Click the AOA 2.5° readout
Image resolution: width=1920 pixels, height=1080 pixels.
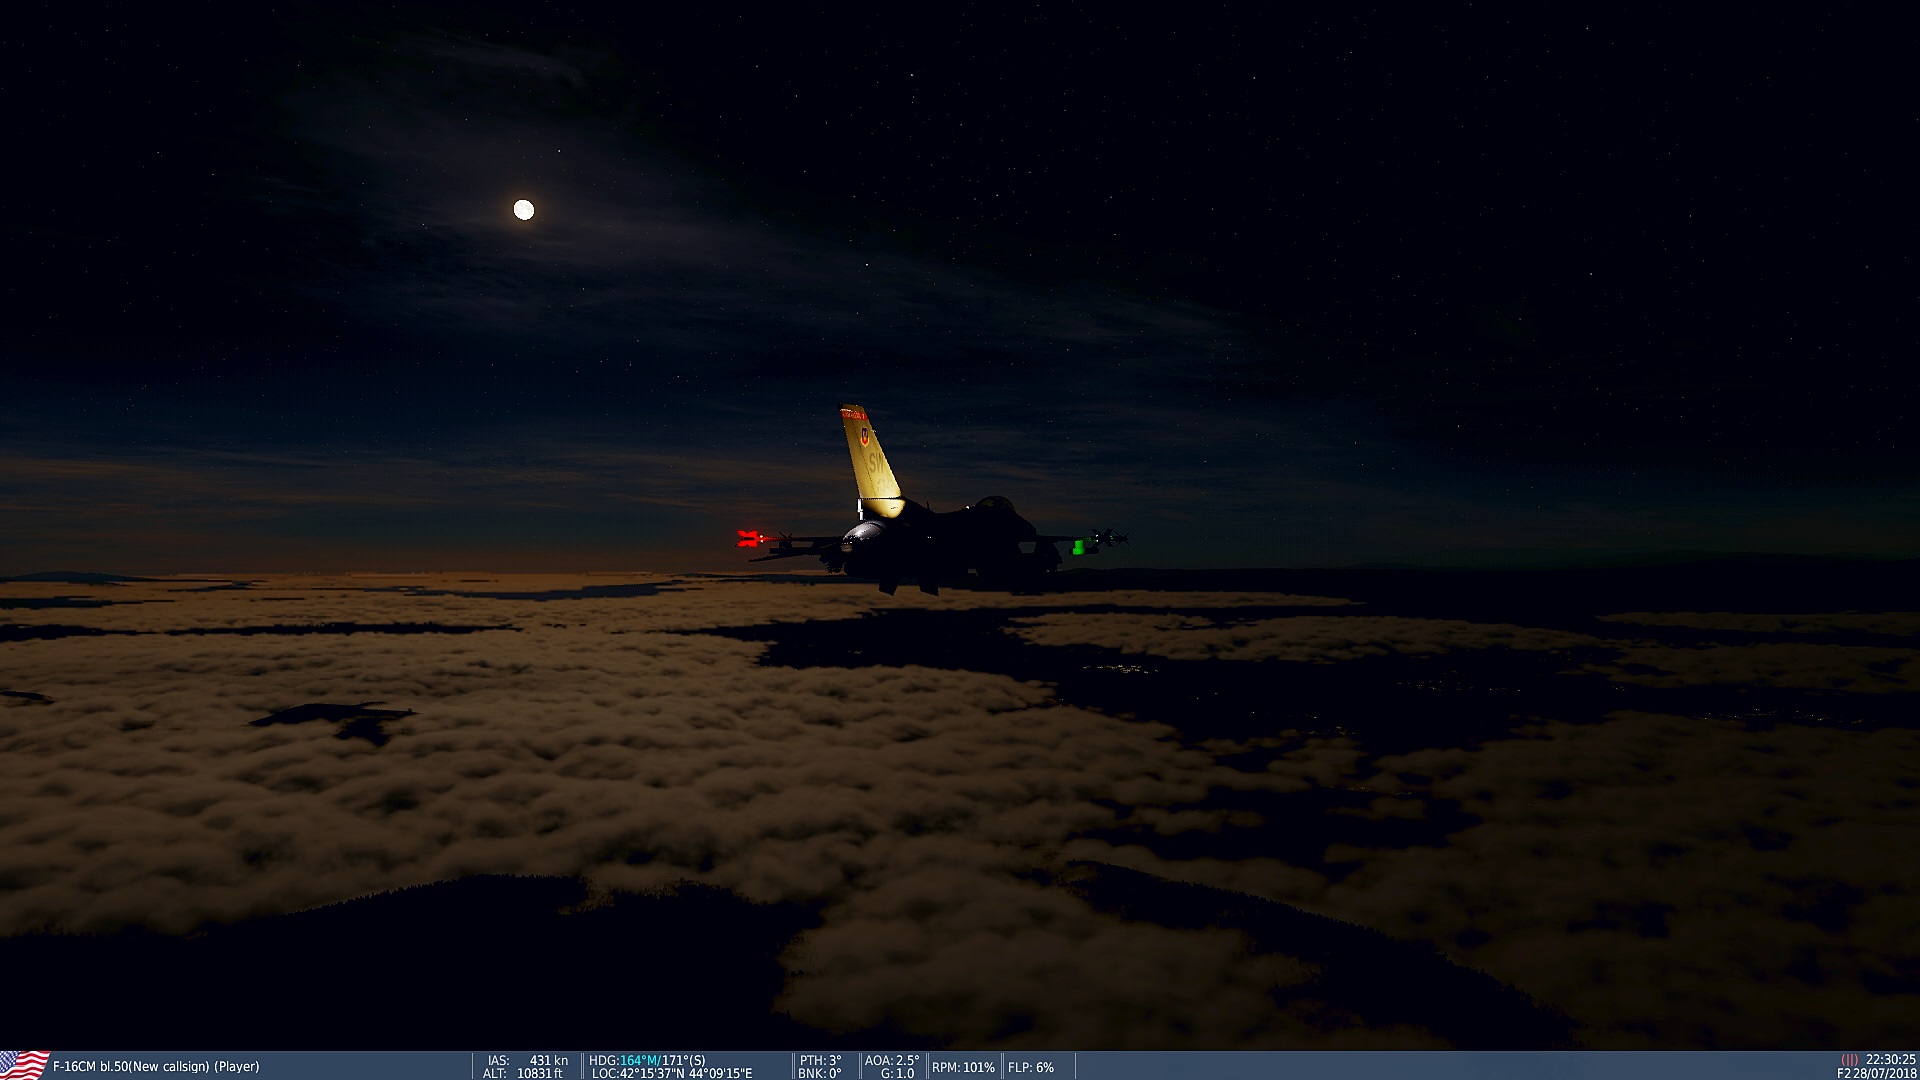coord(891,1060)
